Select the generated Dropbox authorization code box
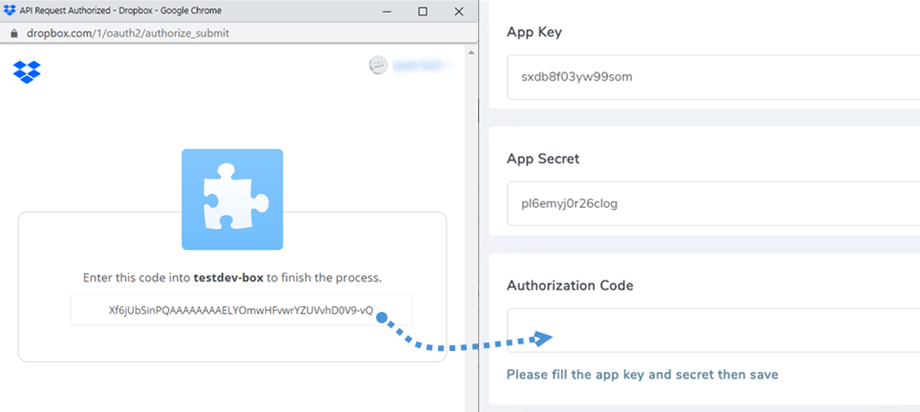The image size is (920, 412). coord(240,310)
